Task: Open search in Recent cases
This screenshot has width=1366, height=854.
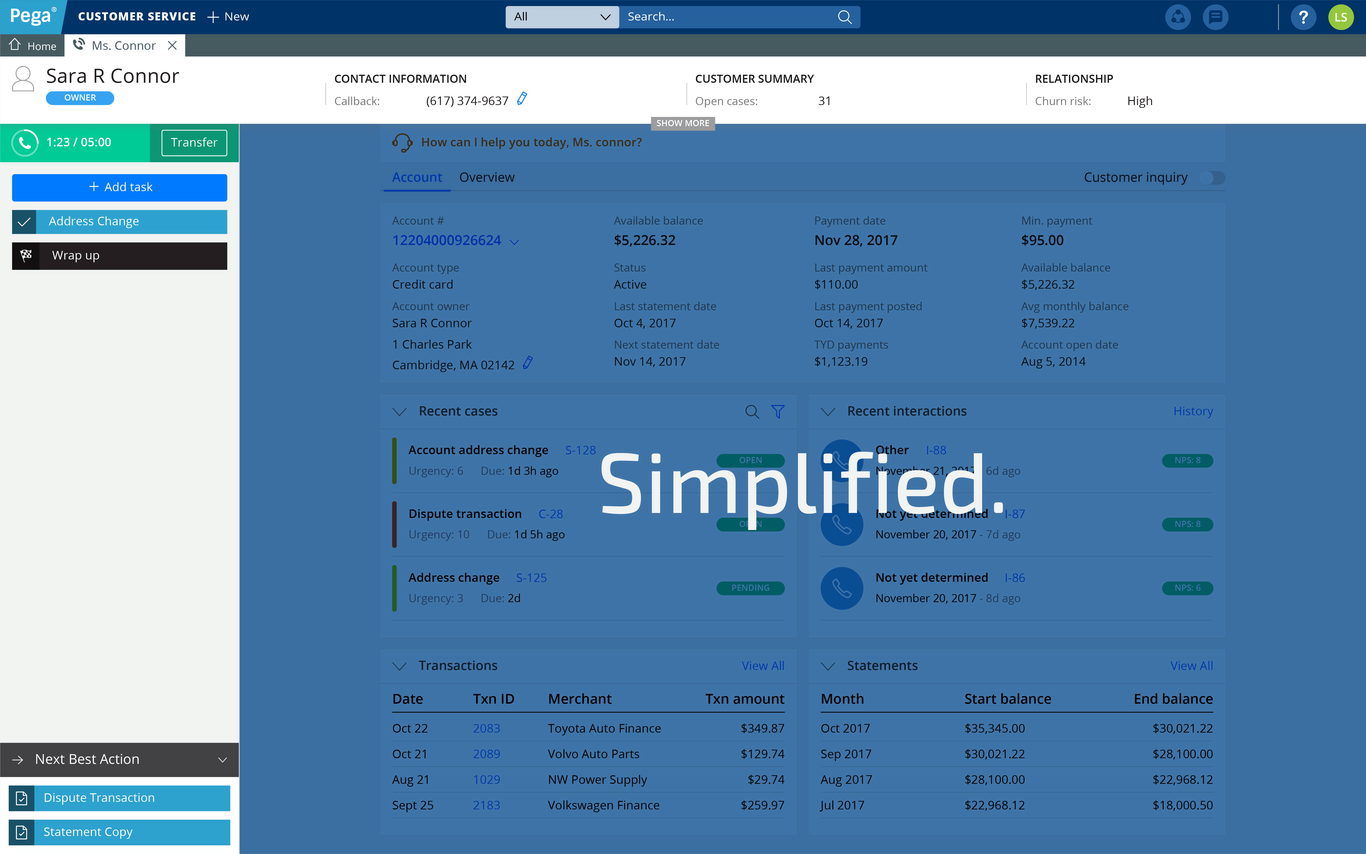Action: coord(752,411)
